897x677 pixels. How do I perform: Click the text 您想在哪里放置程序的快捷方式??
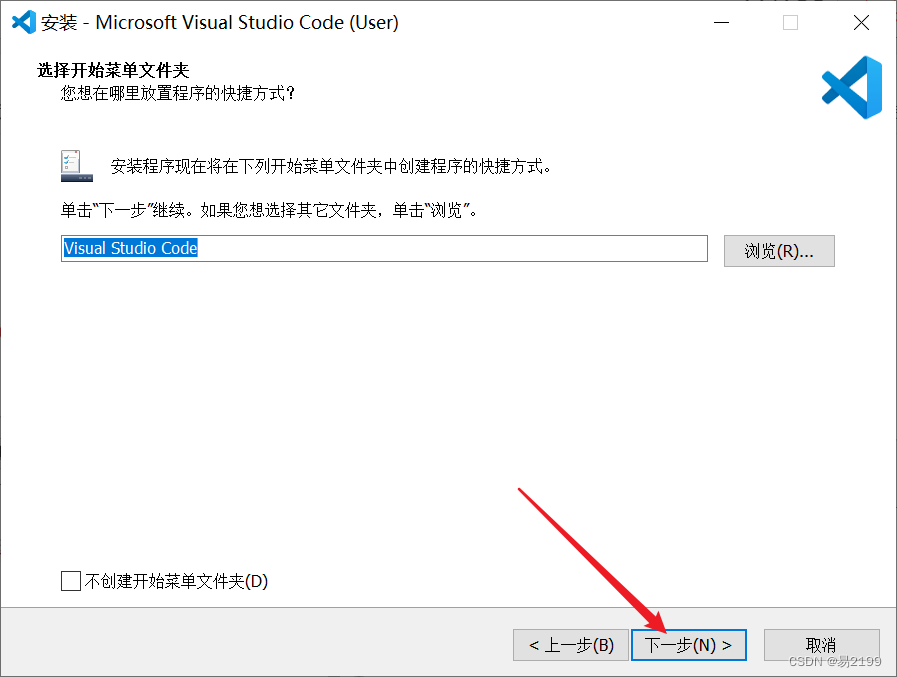click(178, 93)
